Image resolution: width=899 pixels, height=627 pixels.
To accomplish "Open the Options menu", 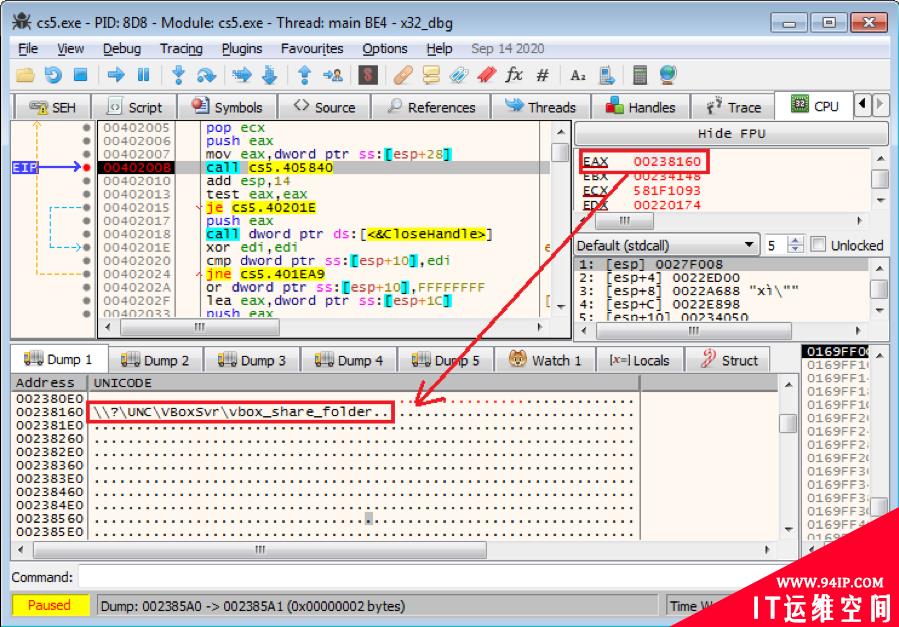I will point(385,49).
